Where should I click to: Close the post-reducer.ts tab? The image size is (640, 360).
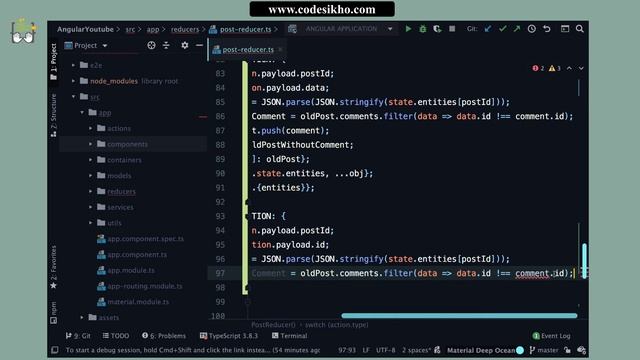280,49
